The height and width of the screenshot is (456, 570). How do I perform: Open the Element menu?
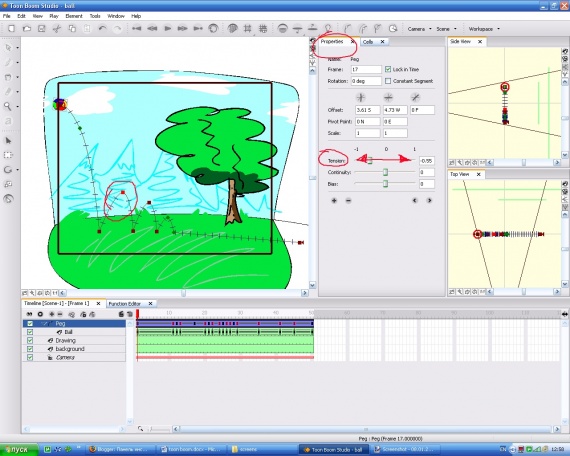point(74,16)
